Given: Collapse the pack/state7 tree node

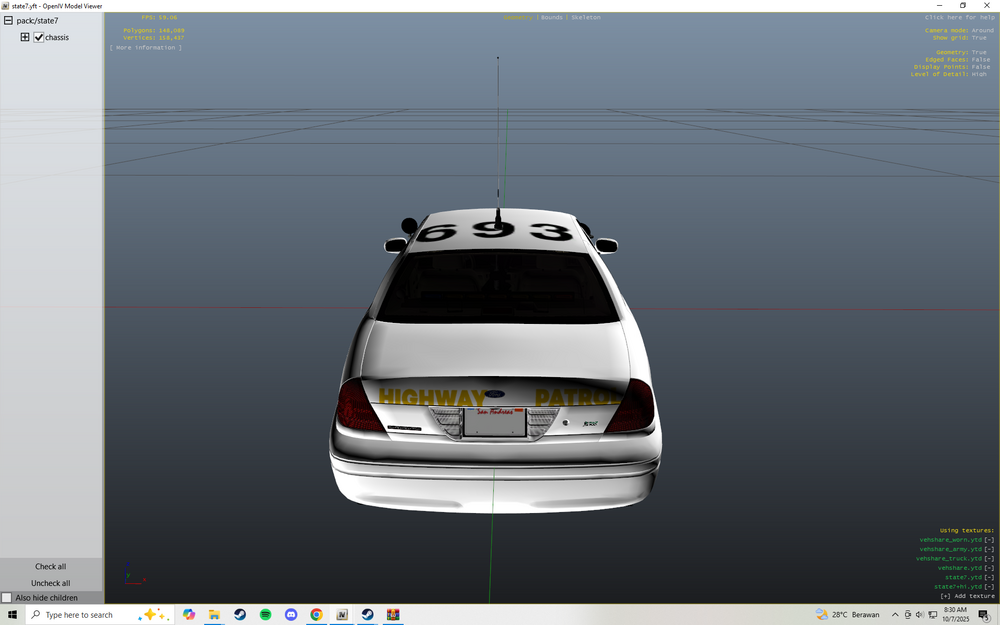Looking at the screenshot, I should (6, 19).
